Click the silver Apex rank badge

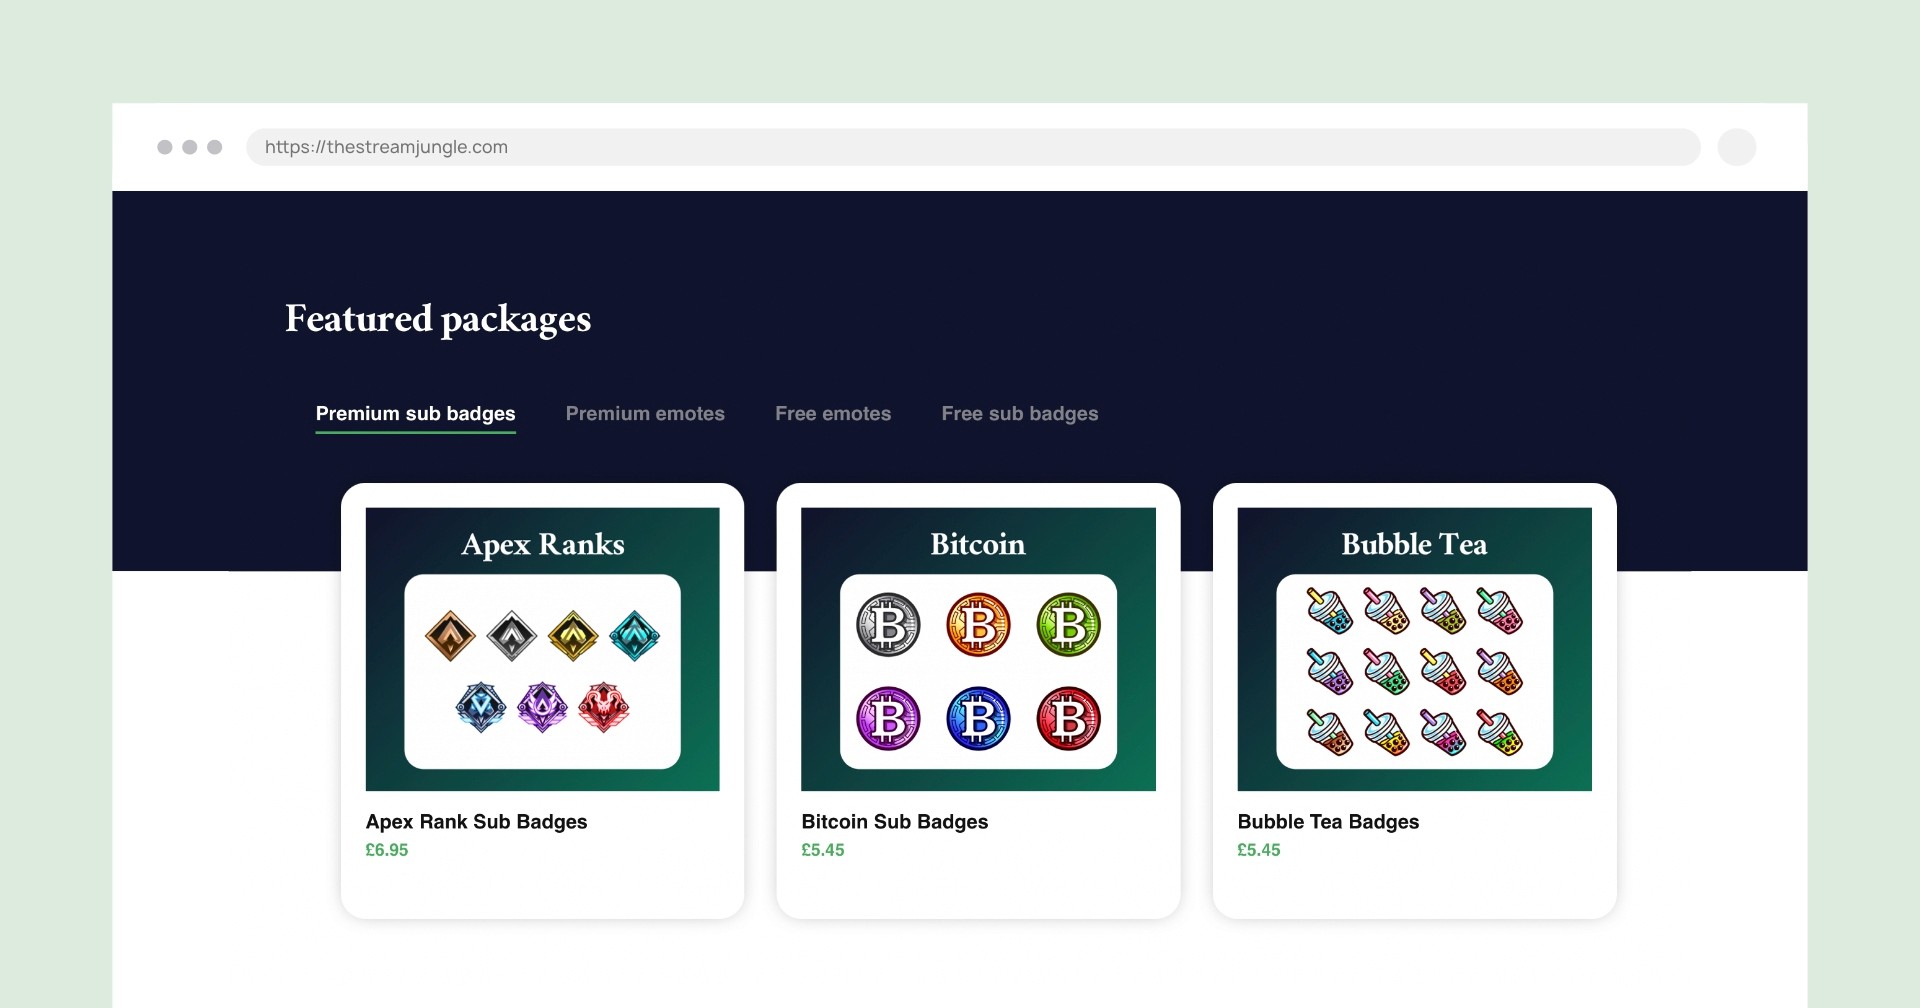(x=512, y=636)
